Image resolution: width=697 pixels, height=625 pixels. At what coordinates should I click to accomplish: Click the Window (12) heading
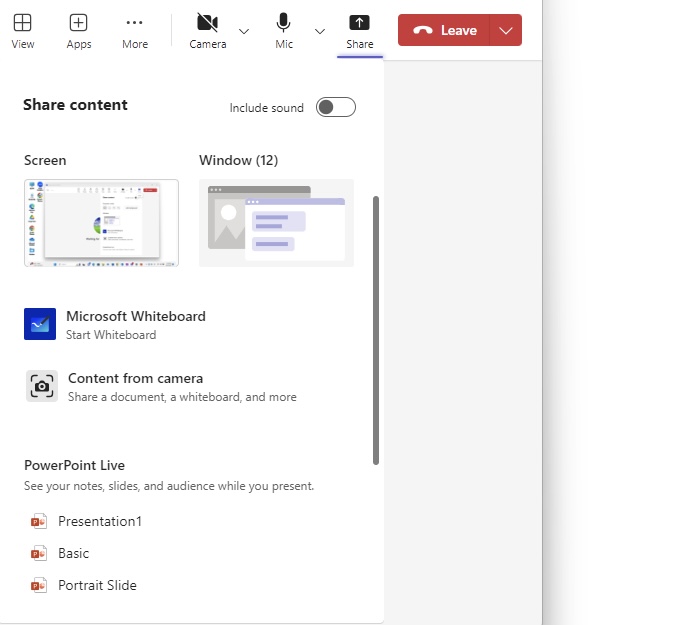[239, 160]
